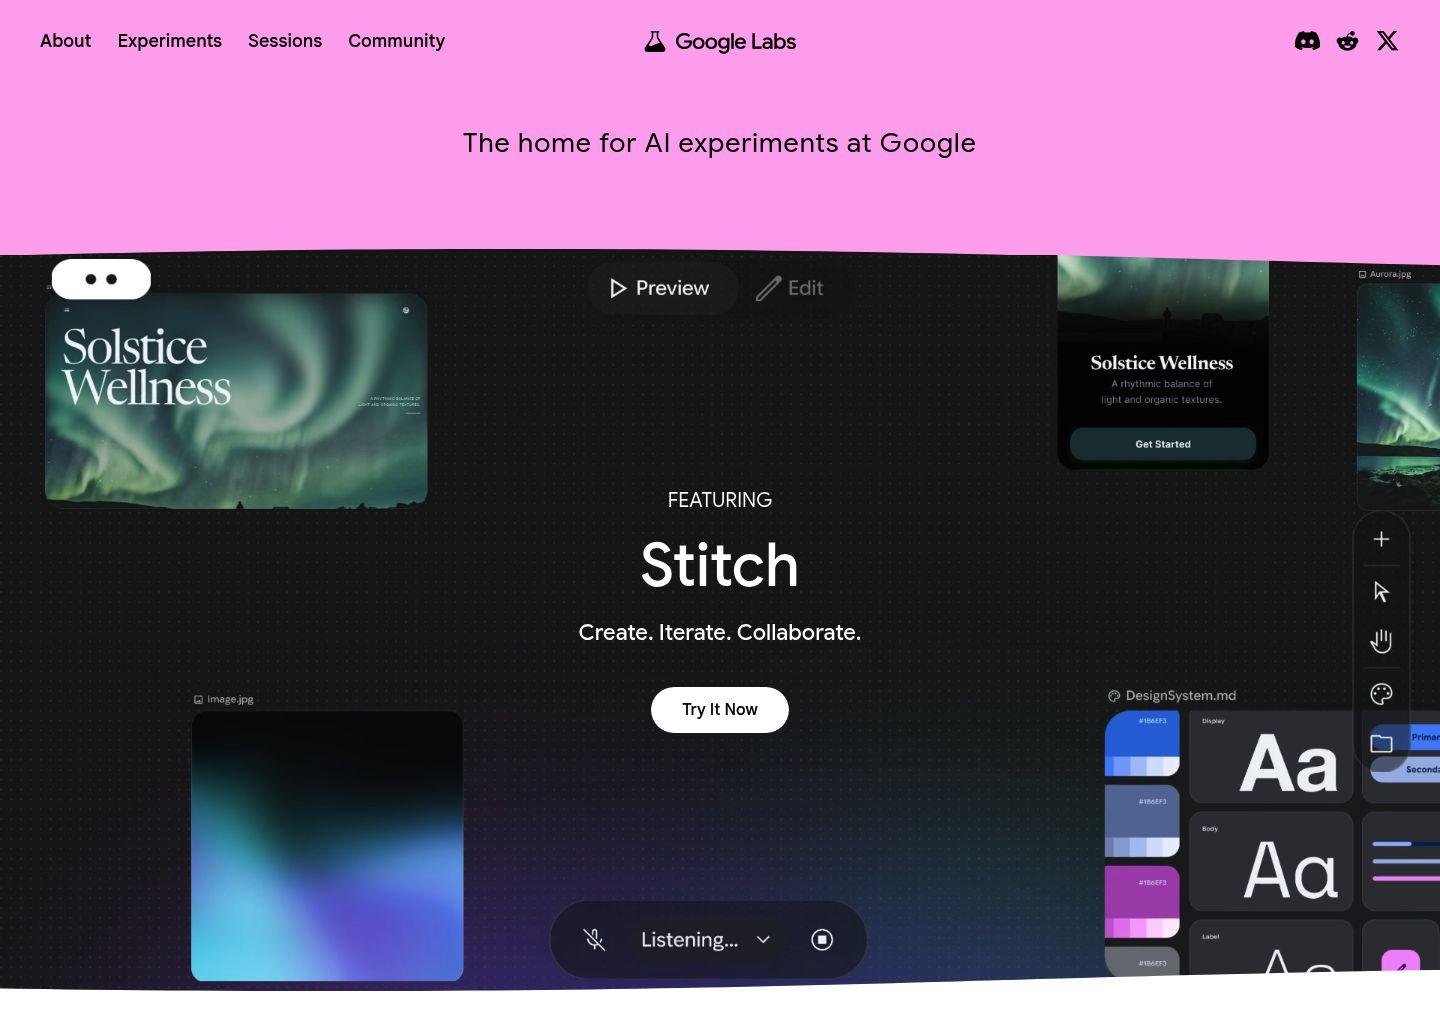1440x1024 pixels.
Task: Click the Get Started button
Action: point(1162,444)
